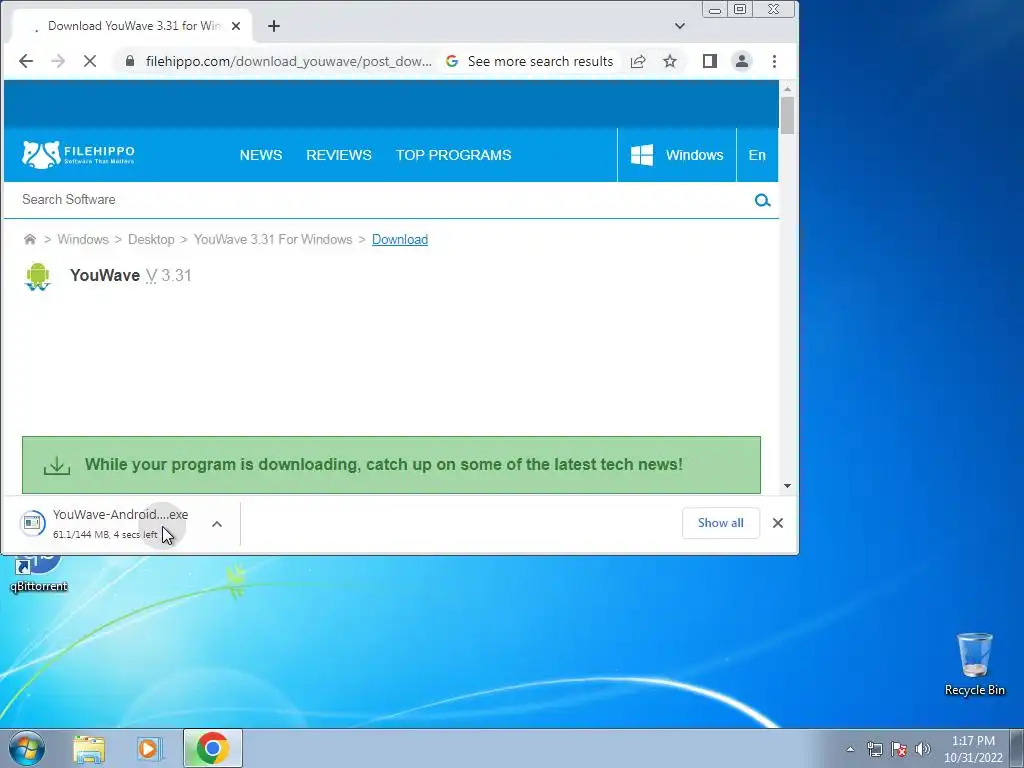Image resolution: width=1024 pixels, height=768 pixels.
Task: Open YouWave 3.31 For Windows breadcrumb
Action: [x=273, y=240]
